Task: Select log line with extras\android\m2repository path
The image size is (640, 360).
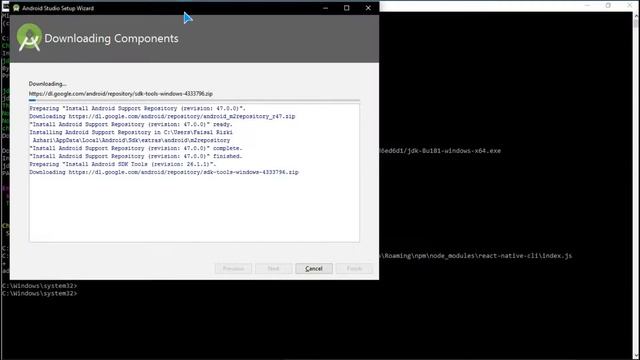Action: (x=131, y=140)
